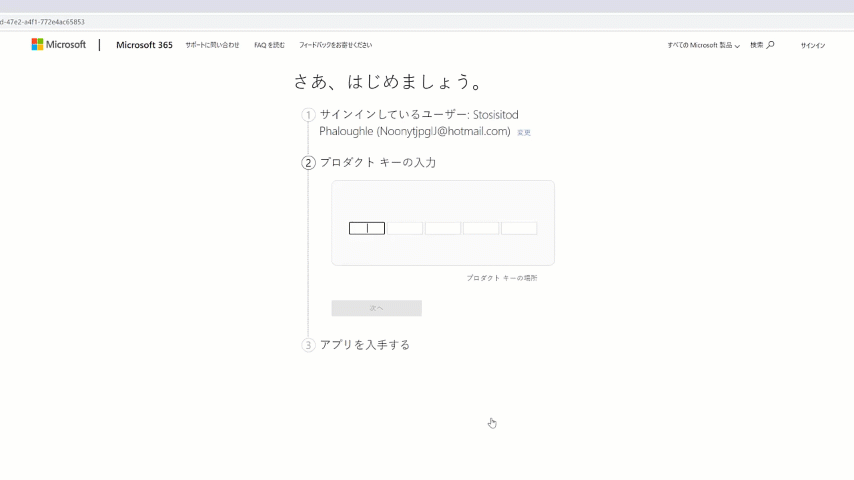The image size is (854, 480).
Task: Select the third product key box
Action: [443, 228]
